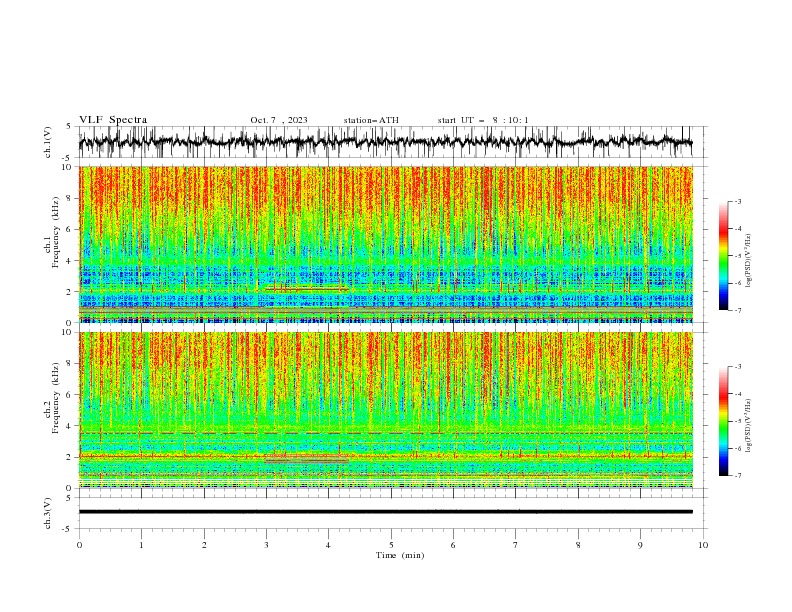Image resolution: width=792 pixels, height=612 pixels.
Task: Click the time axis tick label "10"
Action: point(703,545)
